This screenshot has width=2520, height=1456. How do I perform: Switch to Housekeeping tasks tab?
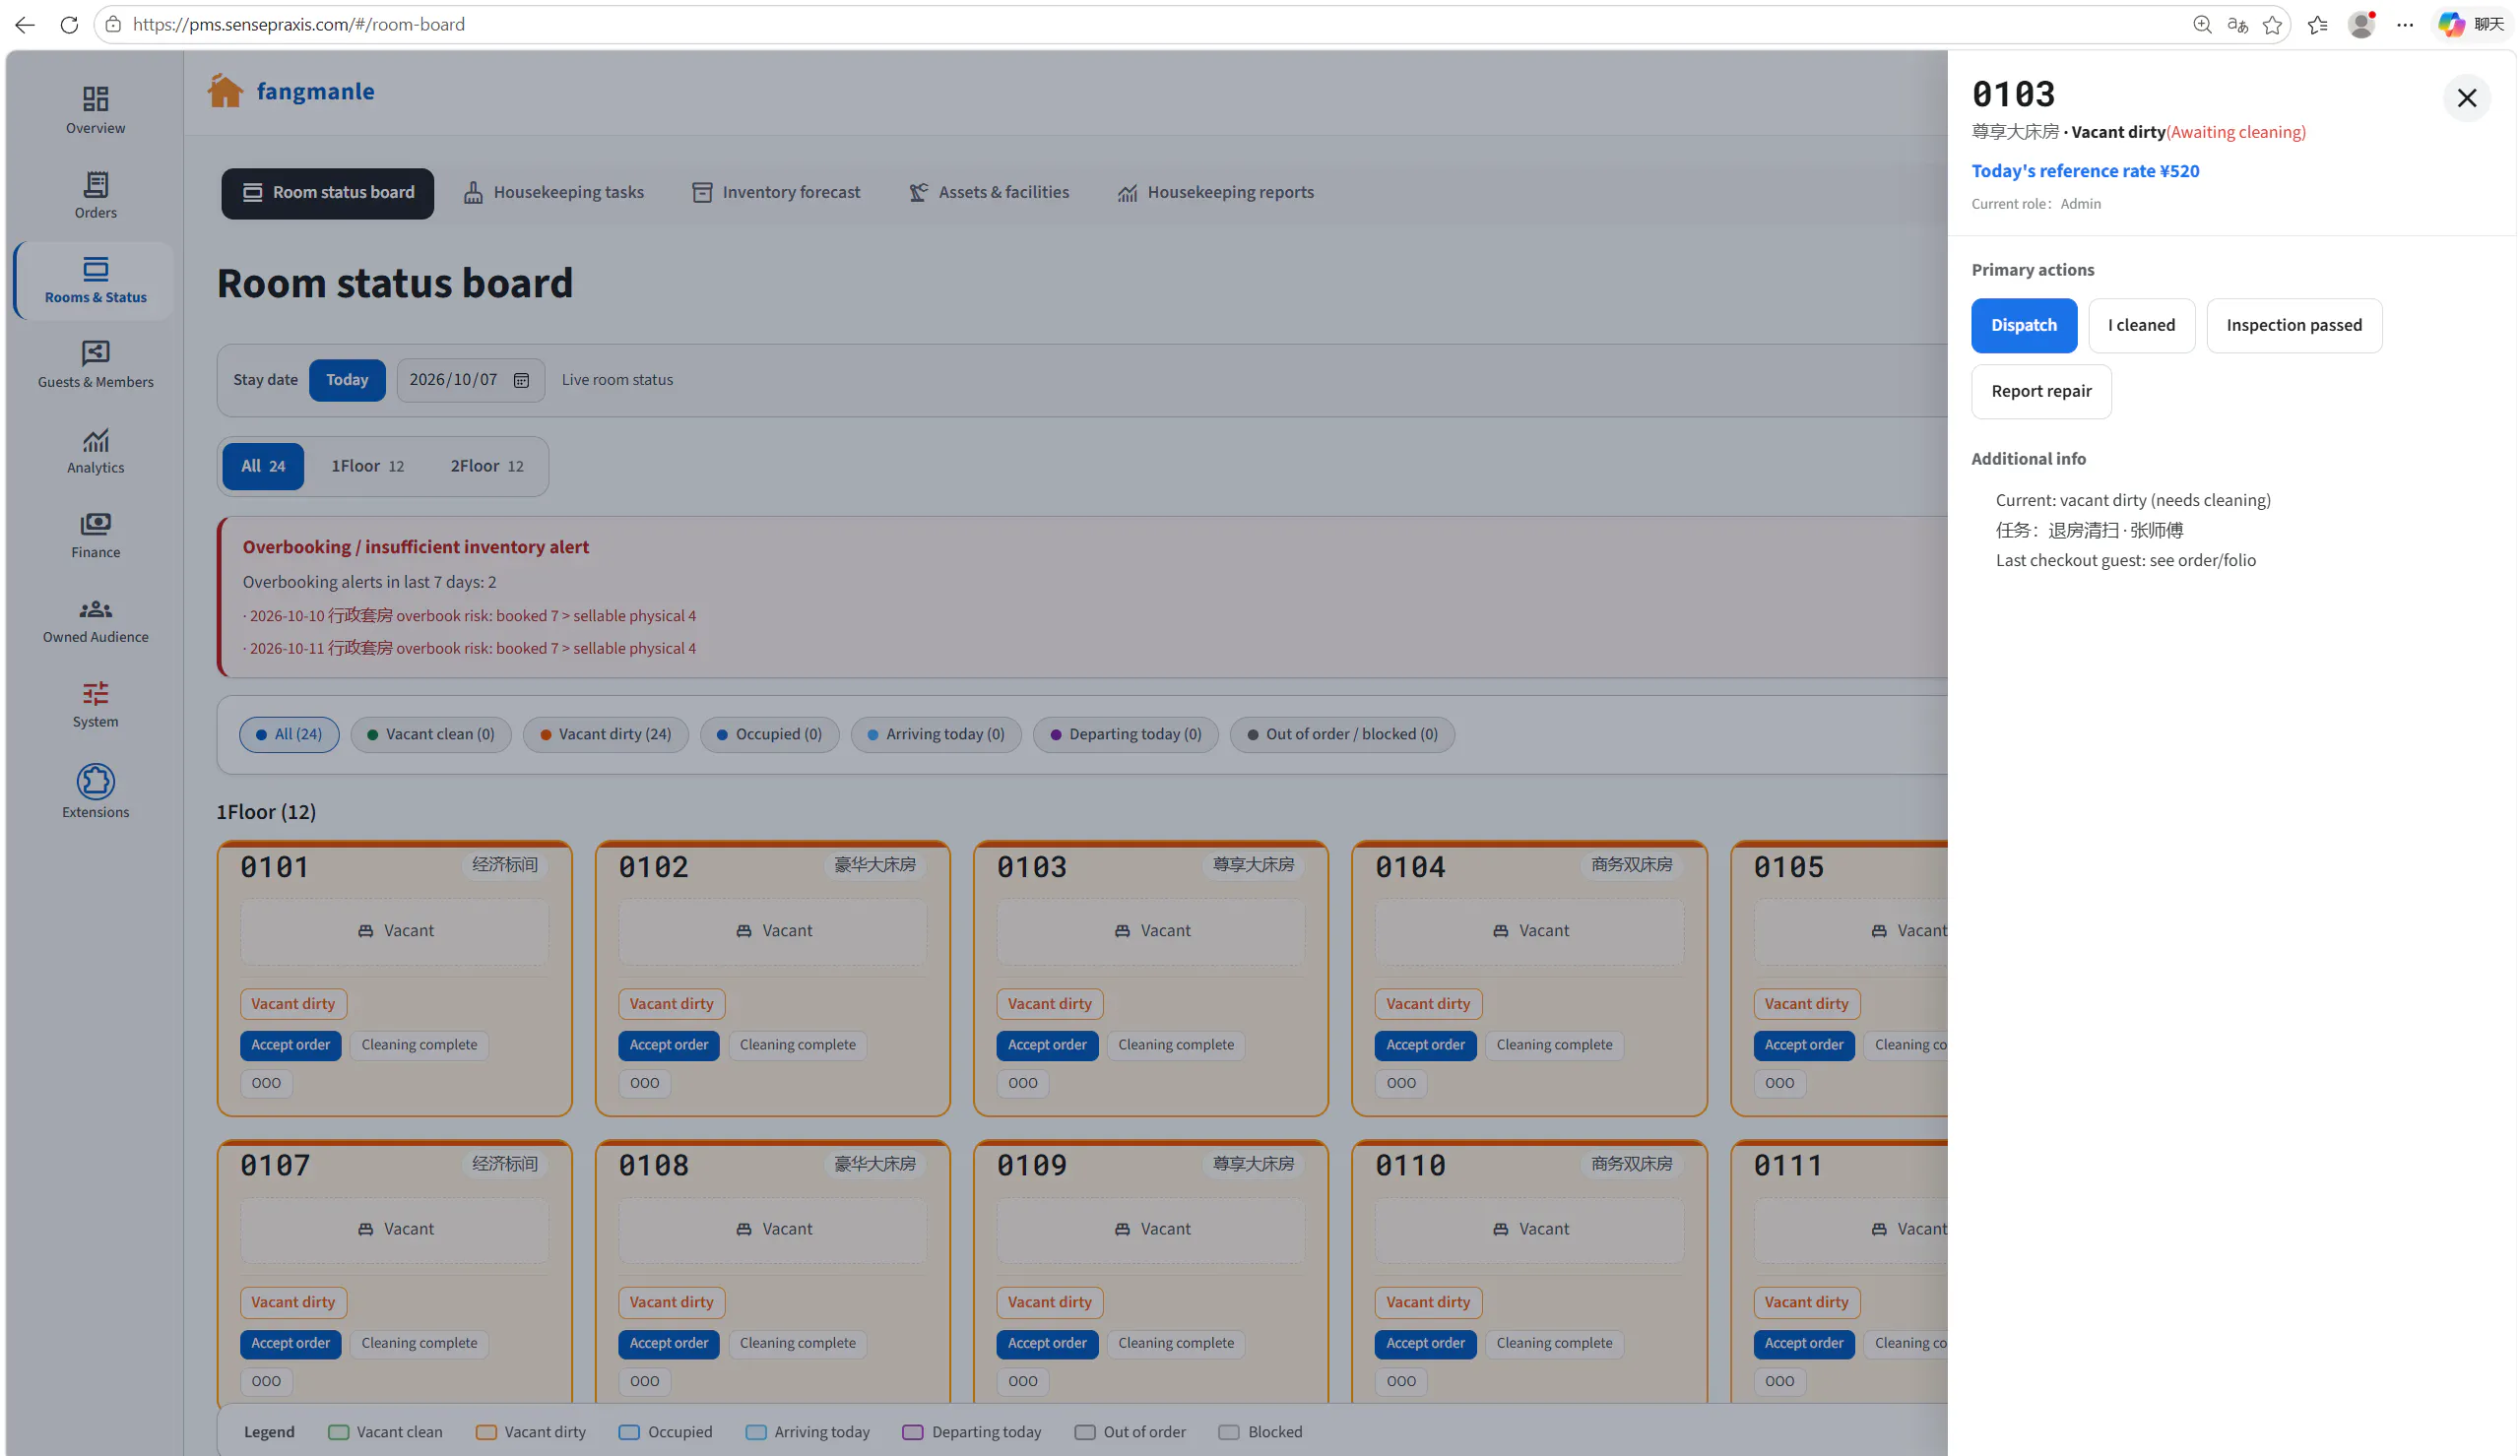[553, 192]
